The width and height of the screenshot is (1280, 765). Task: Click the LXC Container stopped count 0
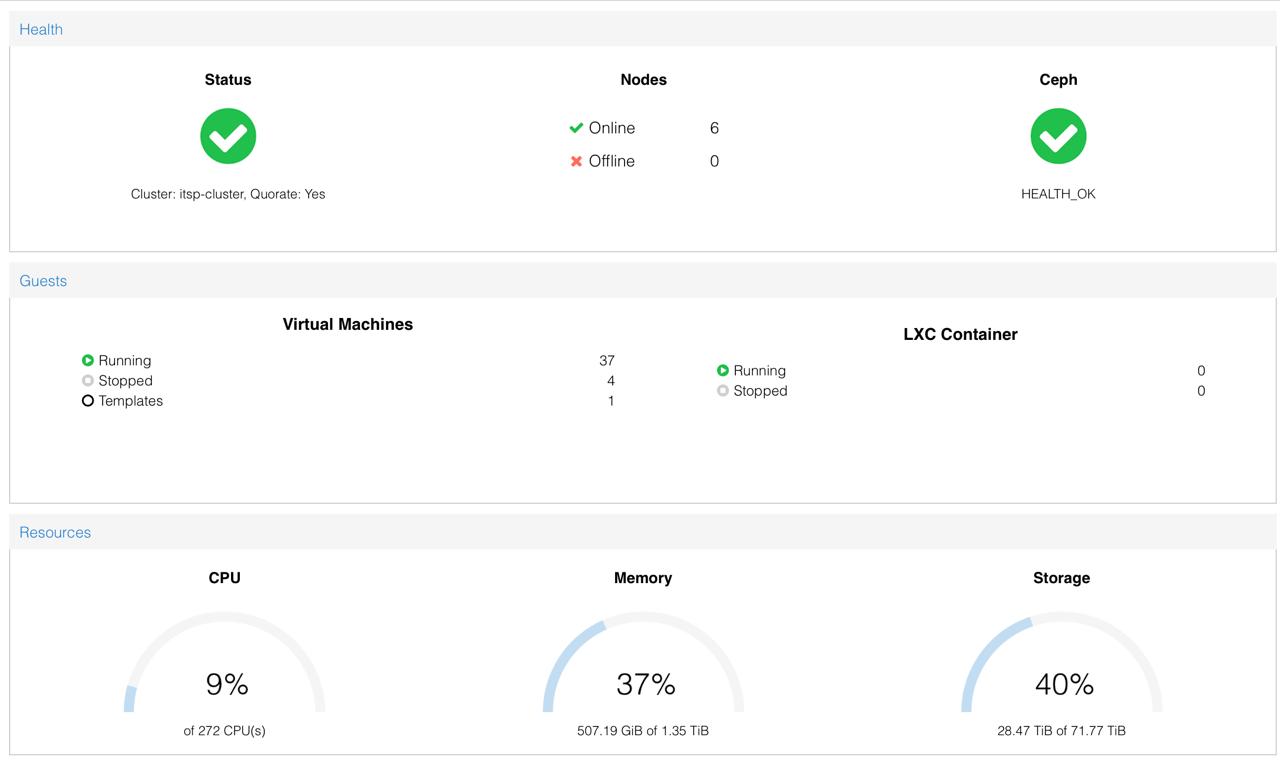click(x=1201, y=390)
